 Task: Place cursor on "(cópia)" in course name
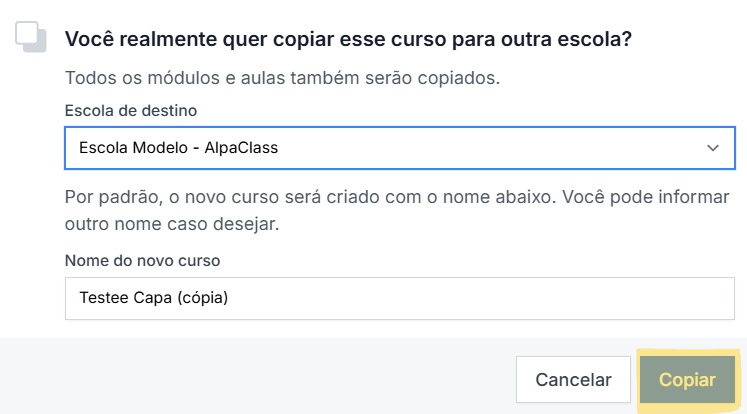pyautogui.click(x=199, y=298)
